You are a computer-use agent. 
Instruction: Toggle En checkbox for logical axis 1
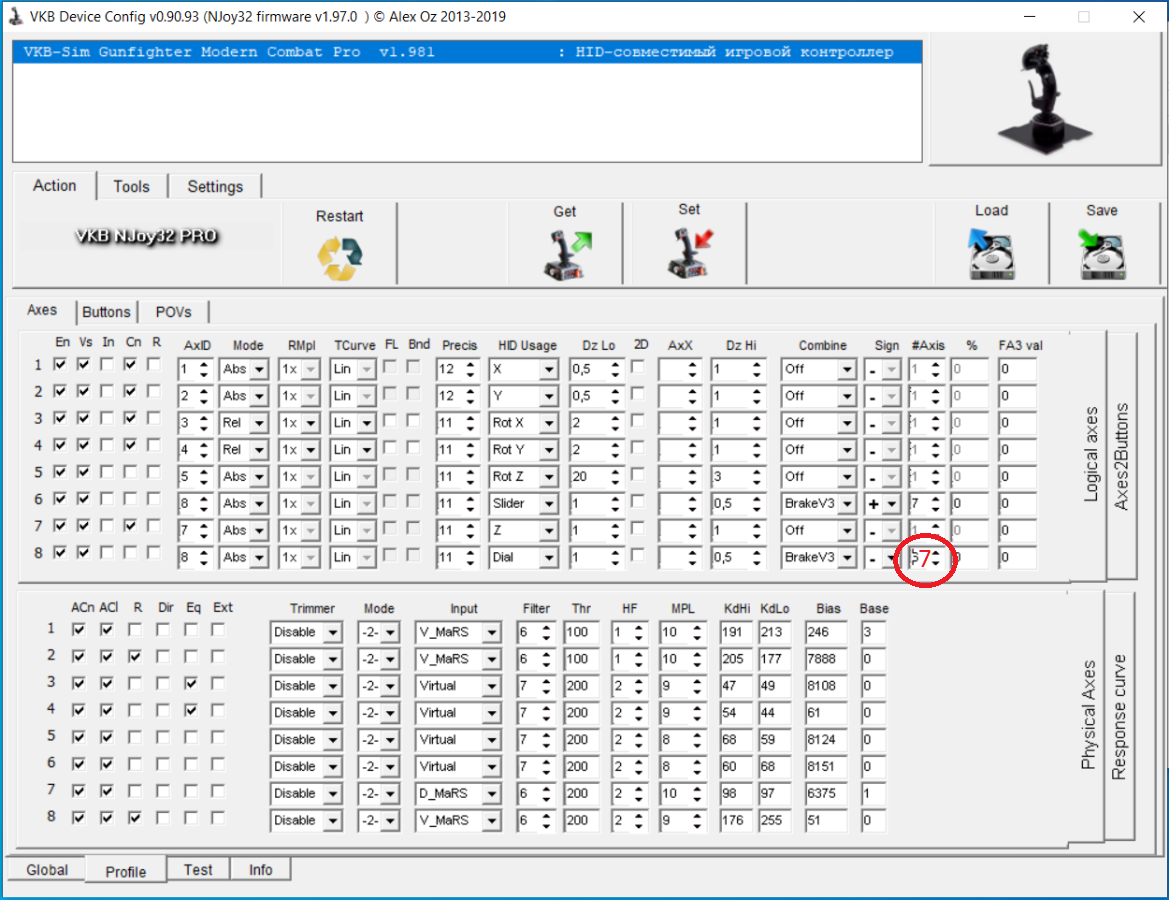pos(60,365)
